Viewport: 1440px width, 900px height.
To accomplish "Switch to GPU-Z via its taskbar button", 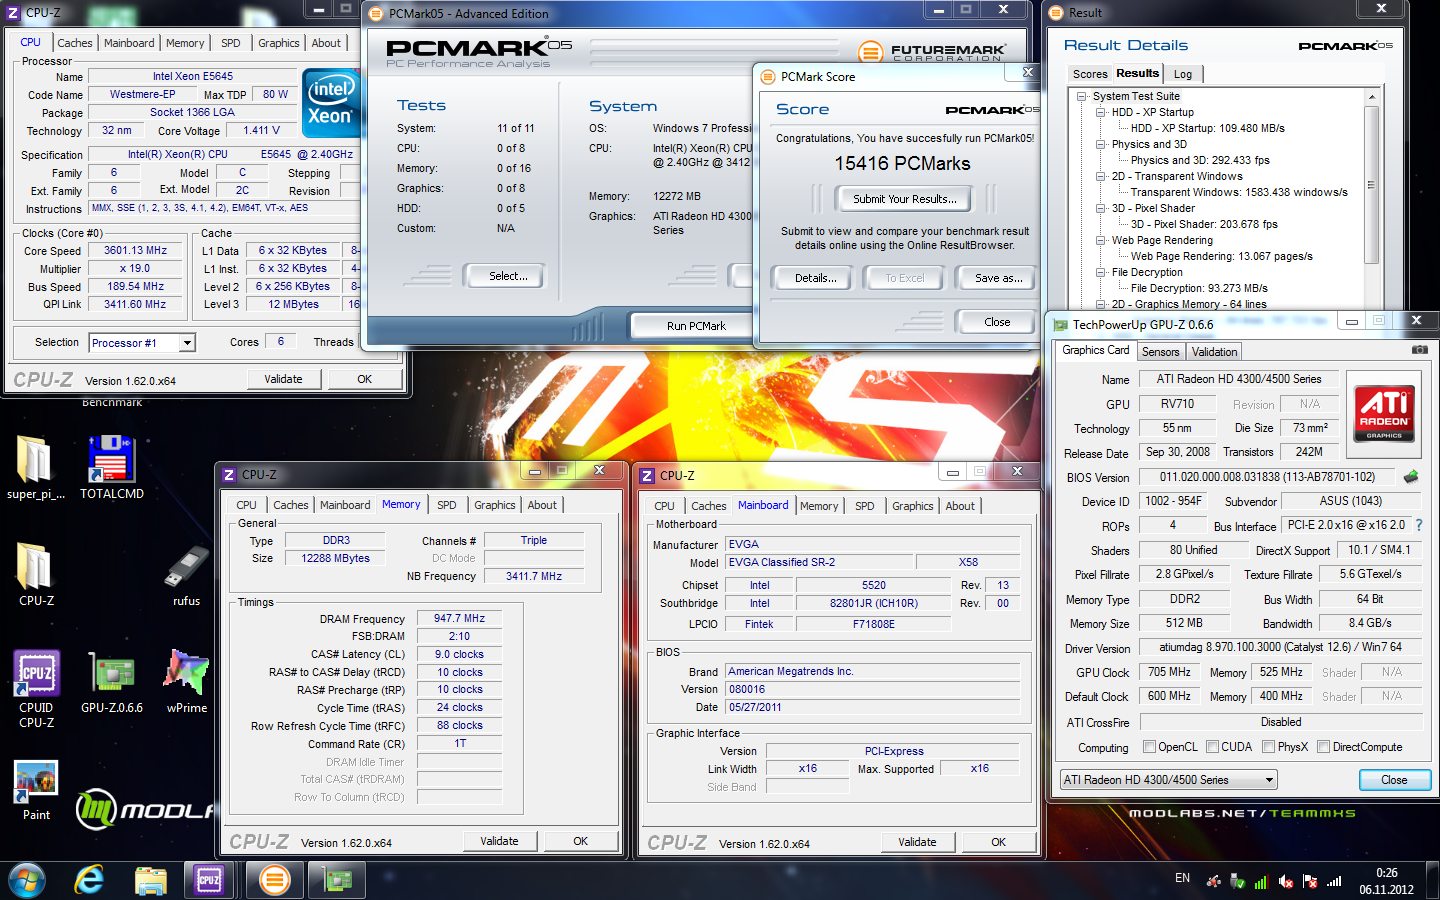I will (338, 880).
